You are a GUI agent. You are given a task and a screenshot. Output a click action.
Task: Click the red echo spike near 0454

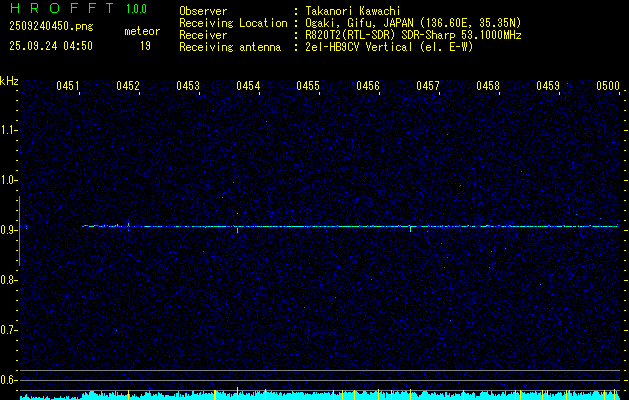coord(237,230)
